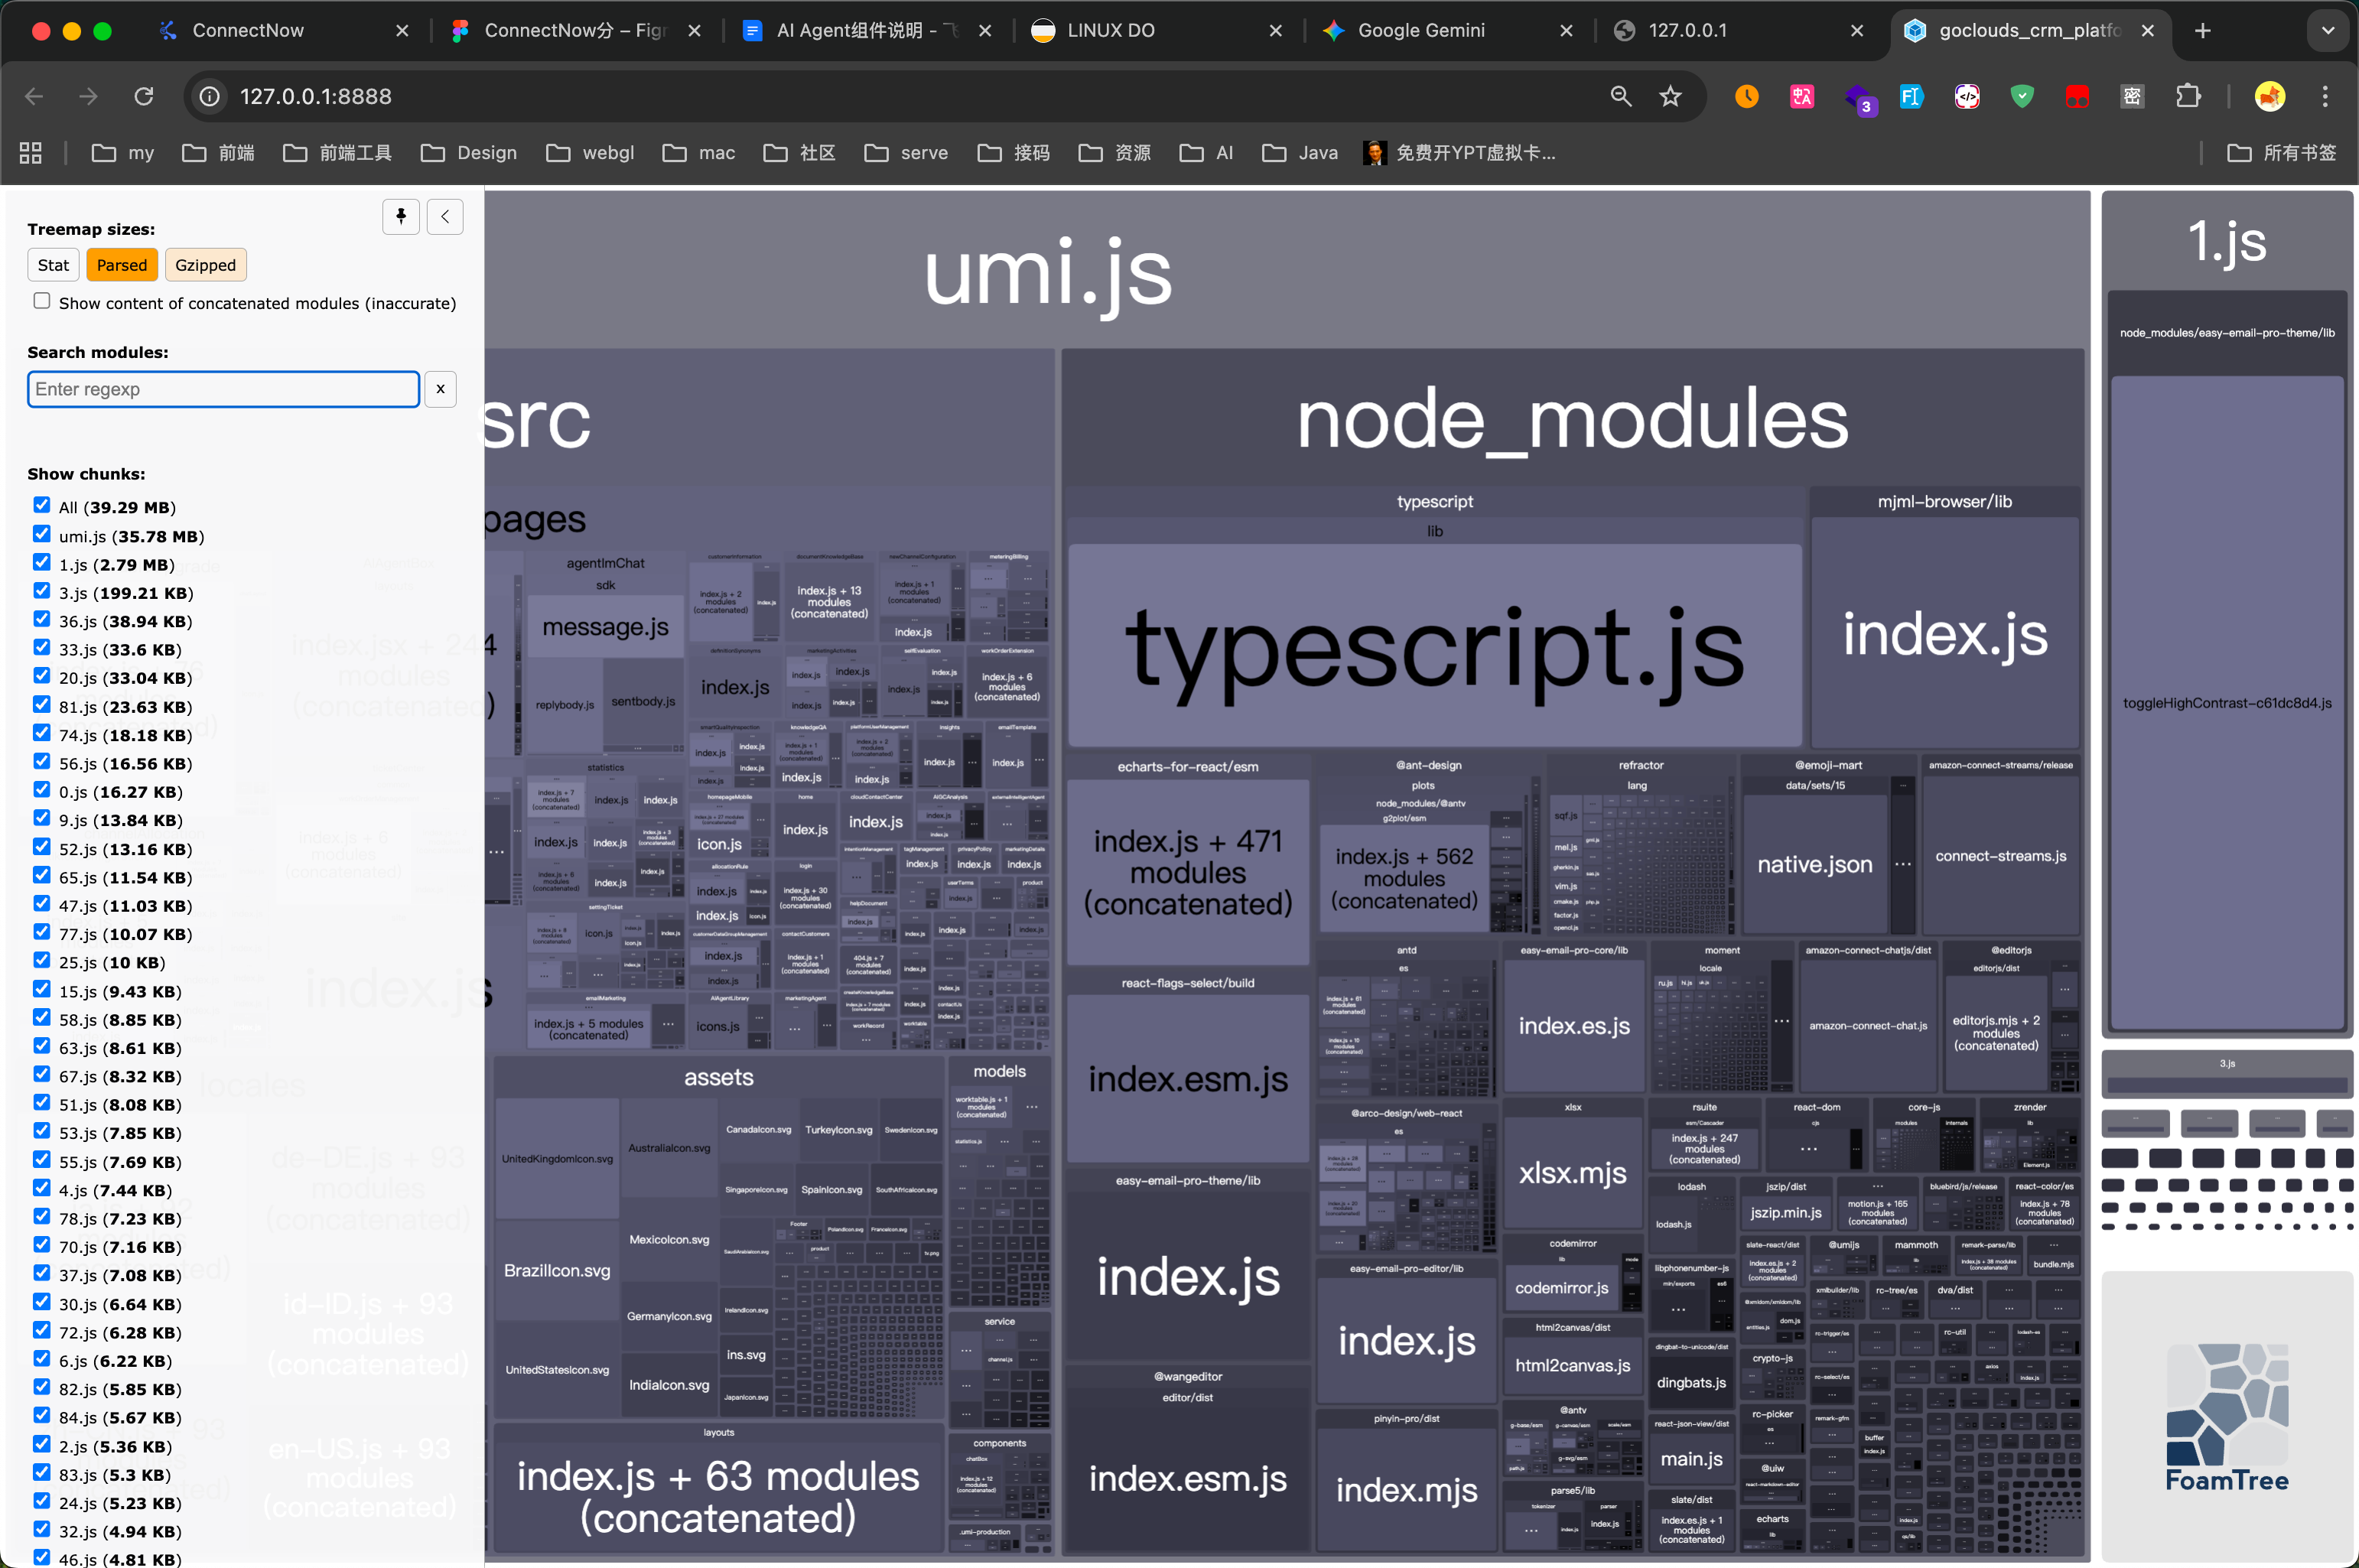Open the 免费开YPT虚拟卡 bookmark
2359x1568 pixels.
(x=1459, y=153)
